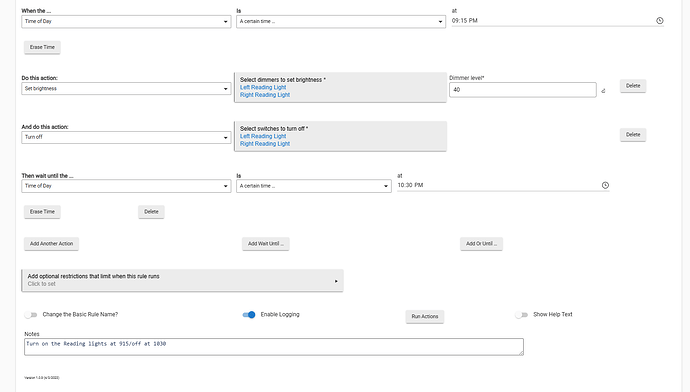The height and width of the screenshot is (392, 690).
Task: Open the When the Time of Day dropdown
Action: [x=126, y=21]
